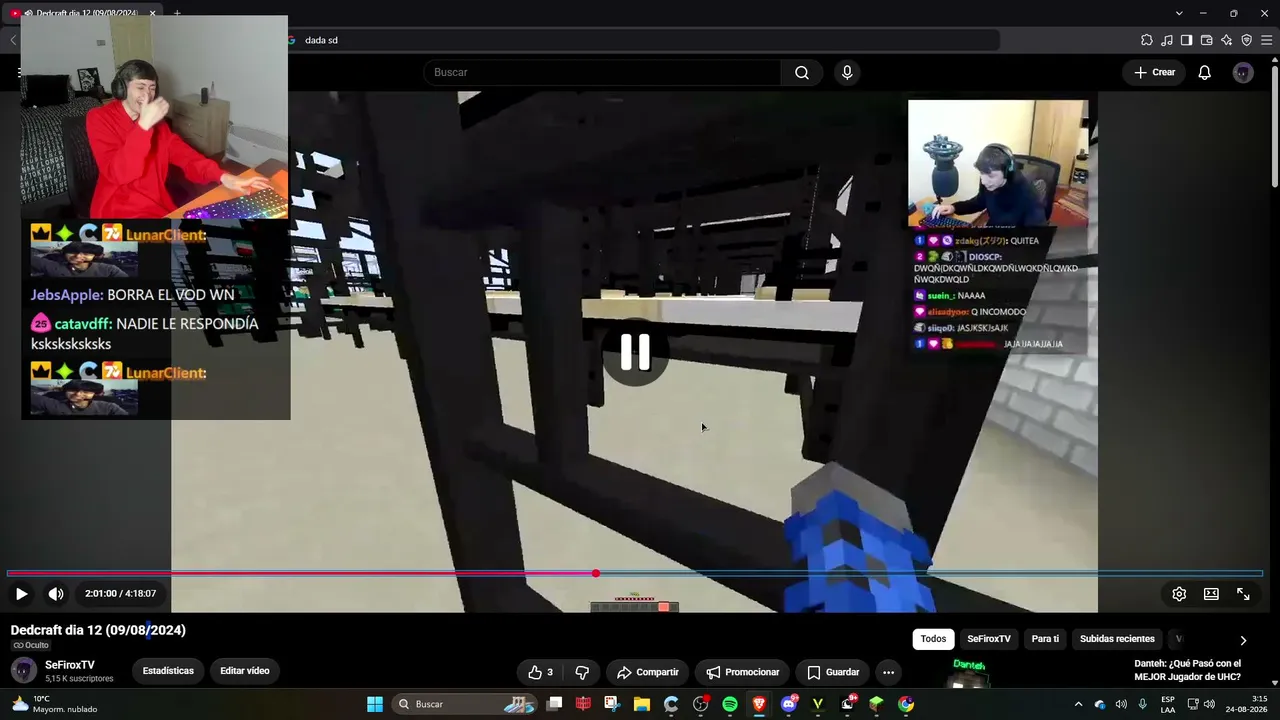Screen dimensions: 1280x720
Task: Open Spotify from the taskbar
Action: click(730, 704)
